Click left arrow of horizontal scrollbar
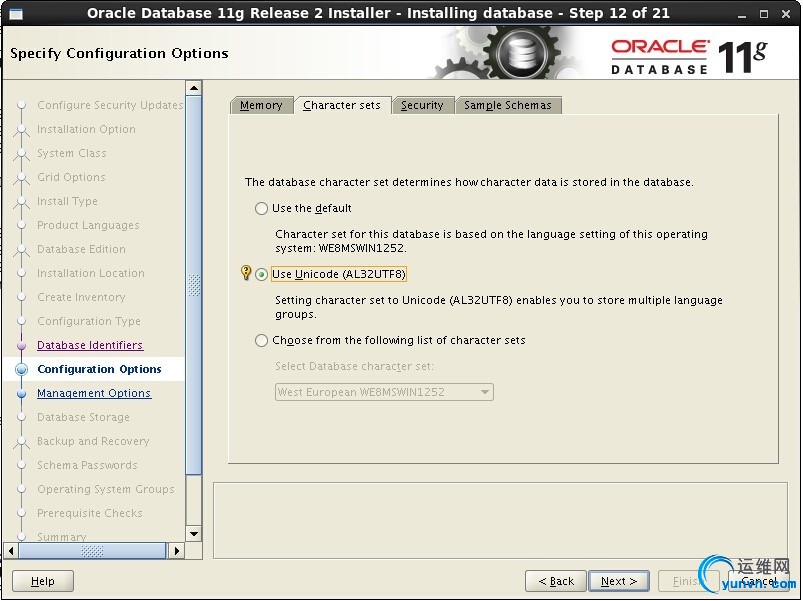The width and height of the screenshot is (803, 601). tap(11, 551)
